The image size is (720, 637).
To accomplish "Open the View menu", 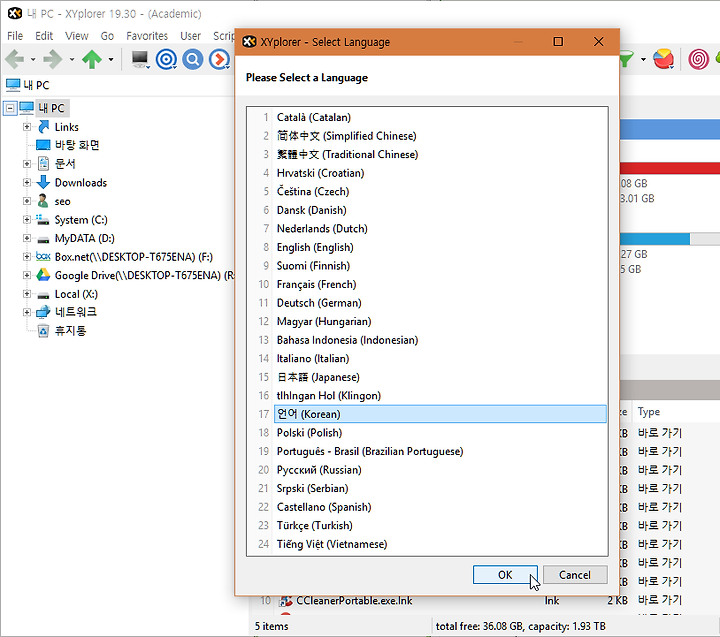I will [77, 36].
